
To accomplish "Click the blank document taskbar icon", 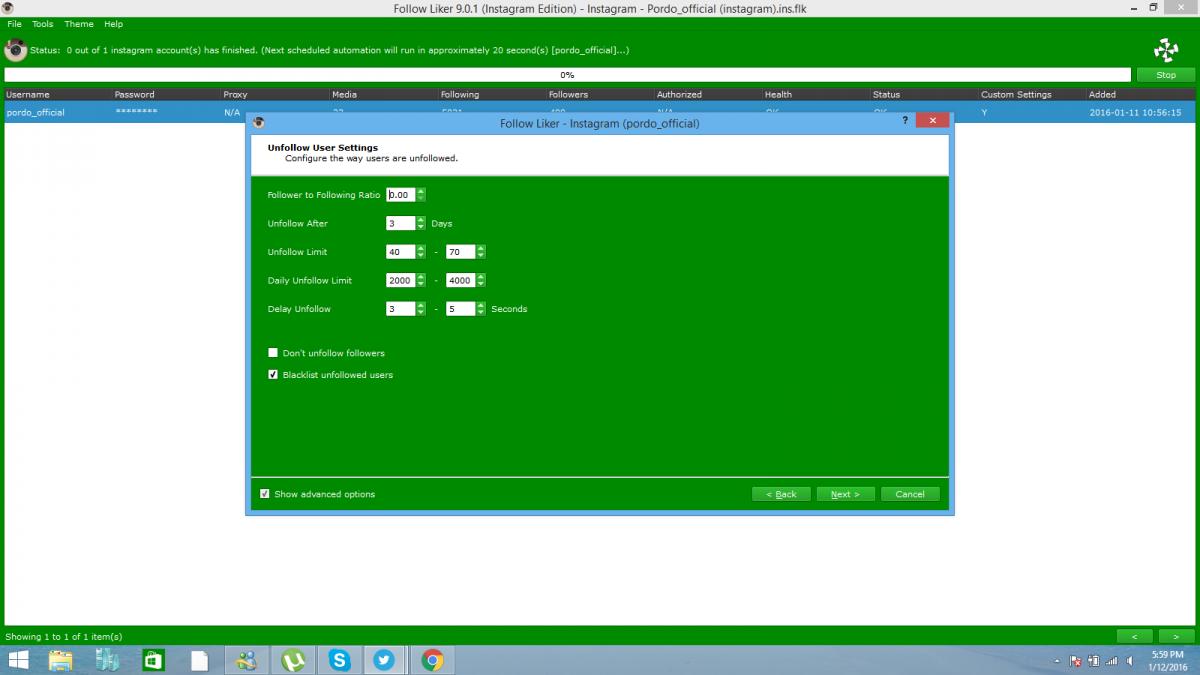I will pyautogui.click(x=200, y=660).
